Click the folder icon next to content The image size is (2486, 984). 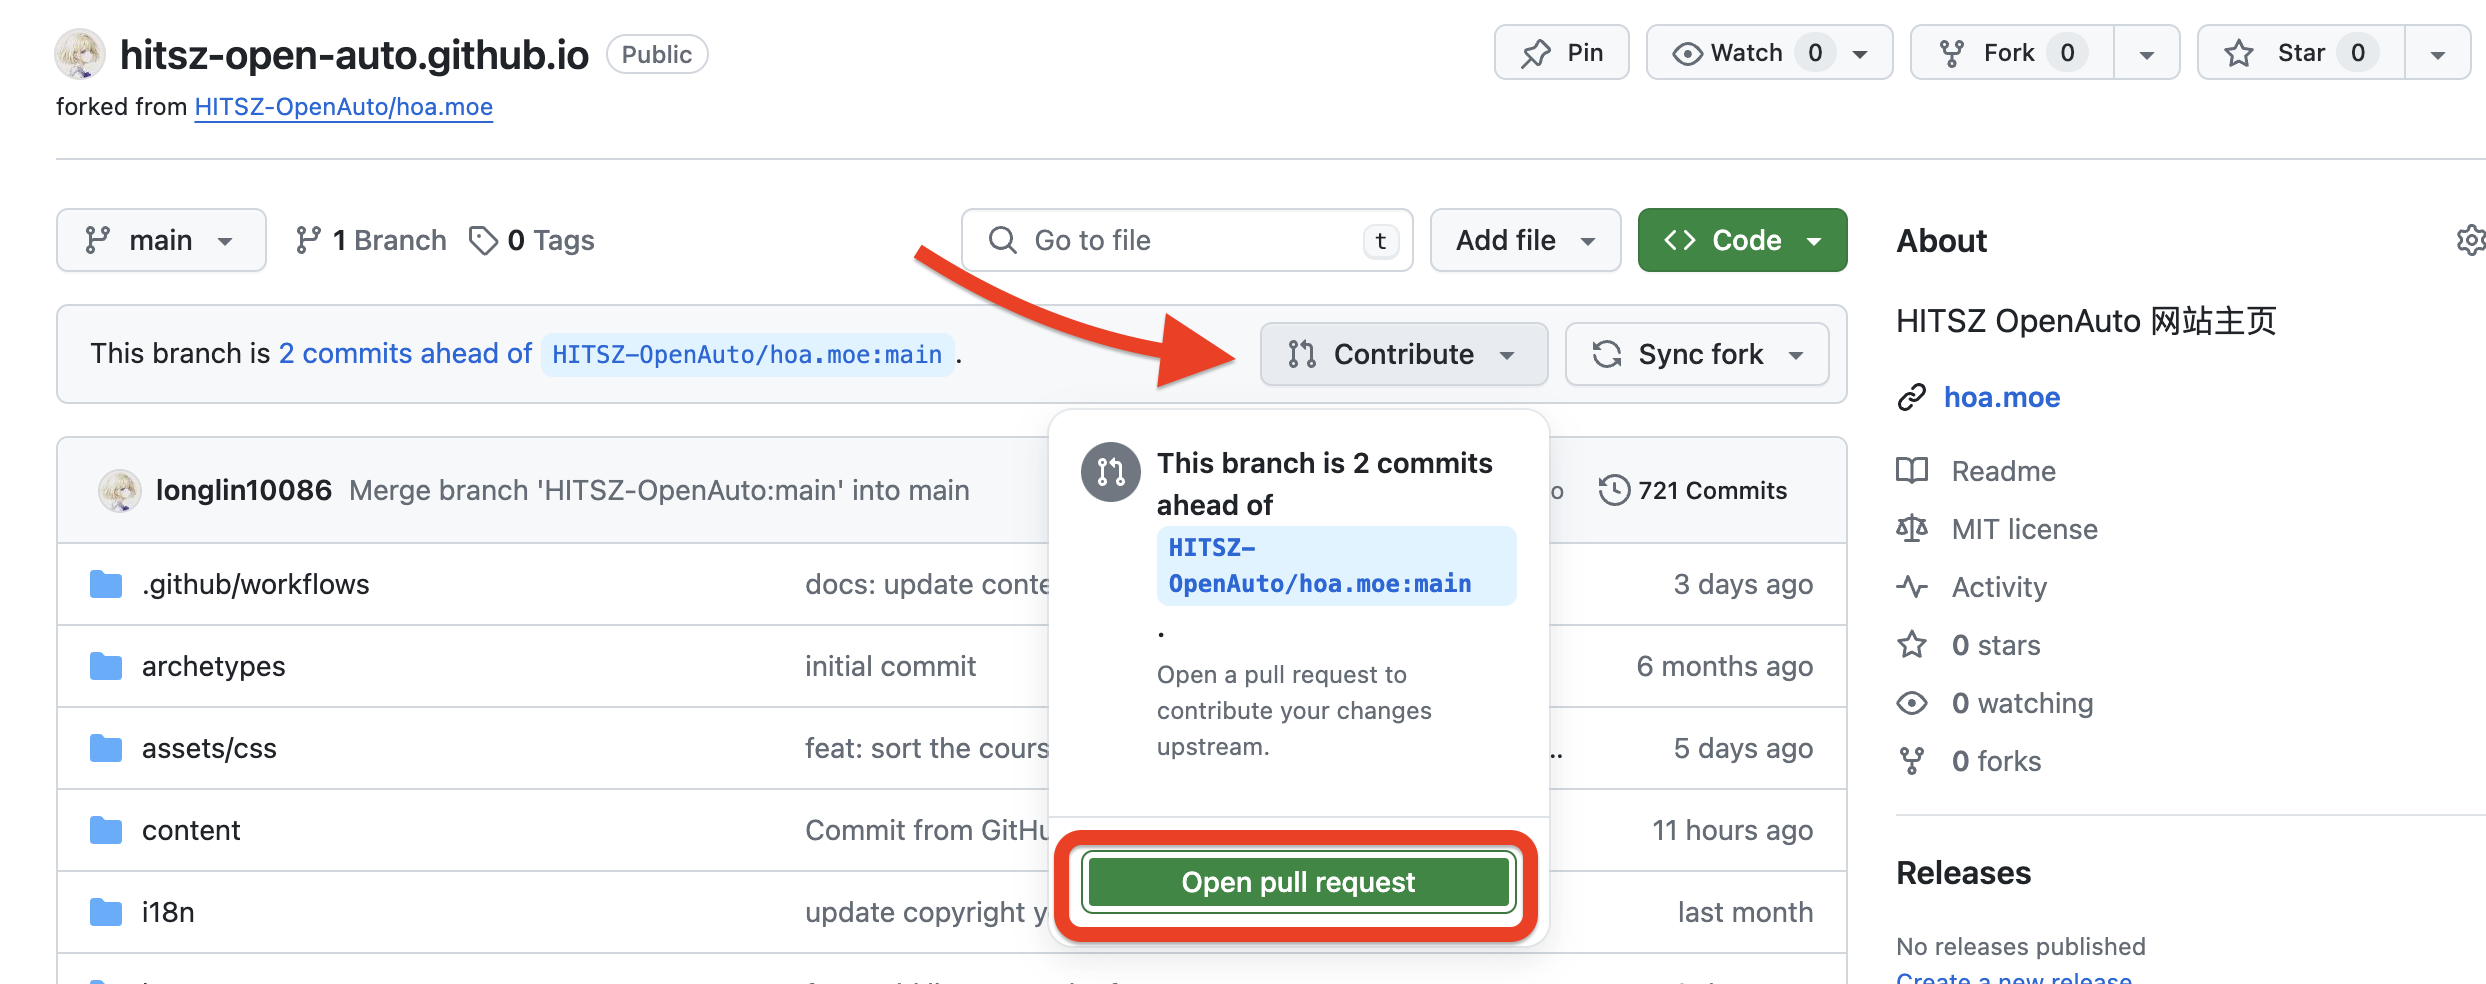click(x=106, y=830)
